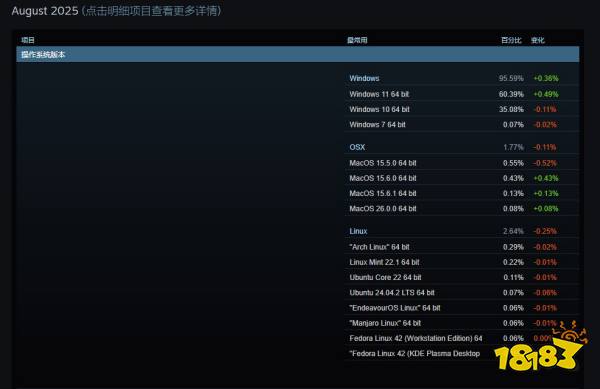
Task: Click the +0.36% Windows change value
Action: (x=546, y=78)
